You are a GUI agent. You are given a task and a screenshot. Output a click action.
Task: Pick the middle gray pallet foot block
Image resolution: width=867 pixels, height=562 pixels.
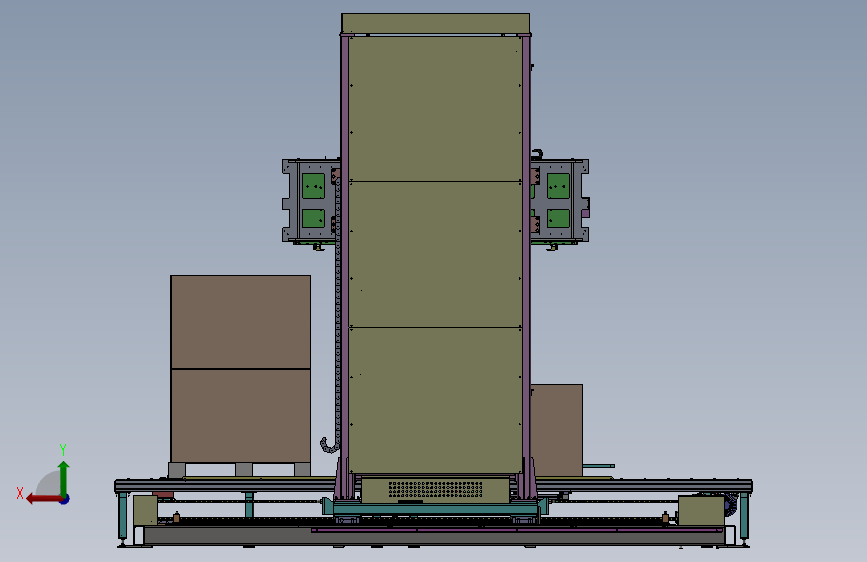244,470
